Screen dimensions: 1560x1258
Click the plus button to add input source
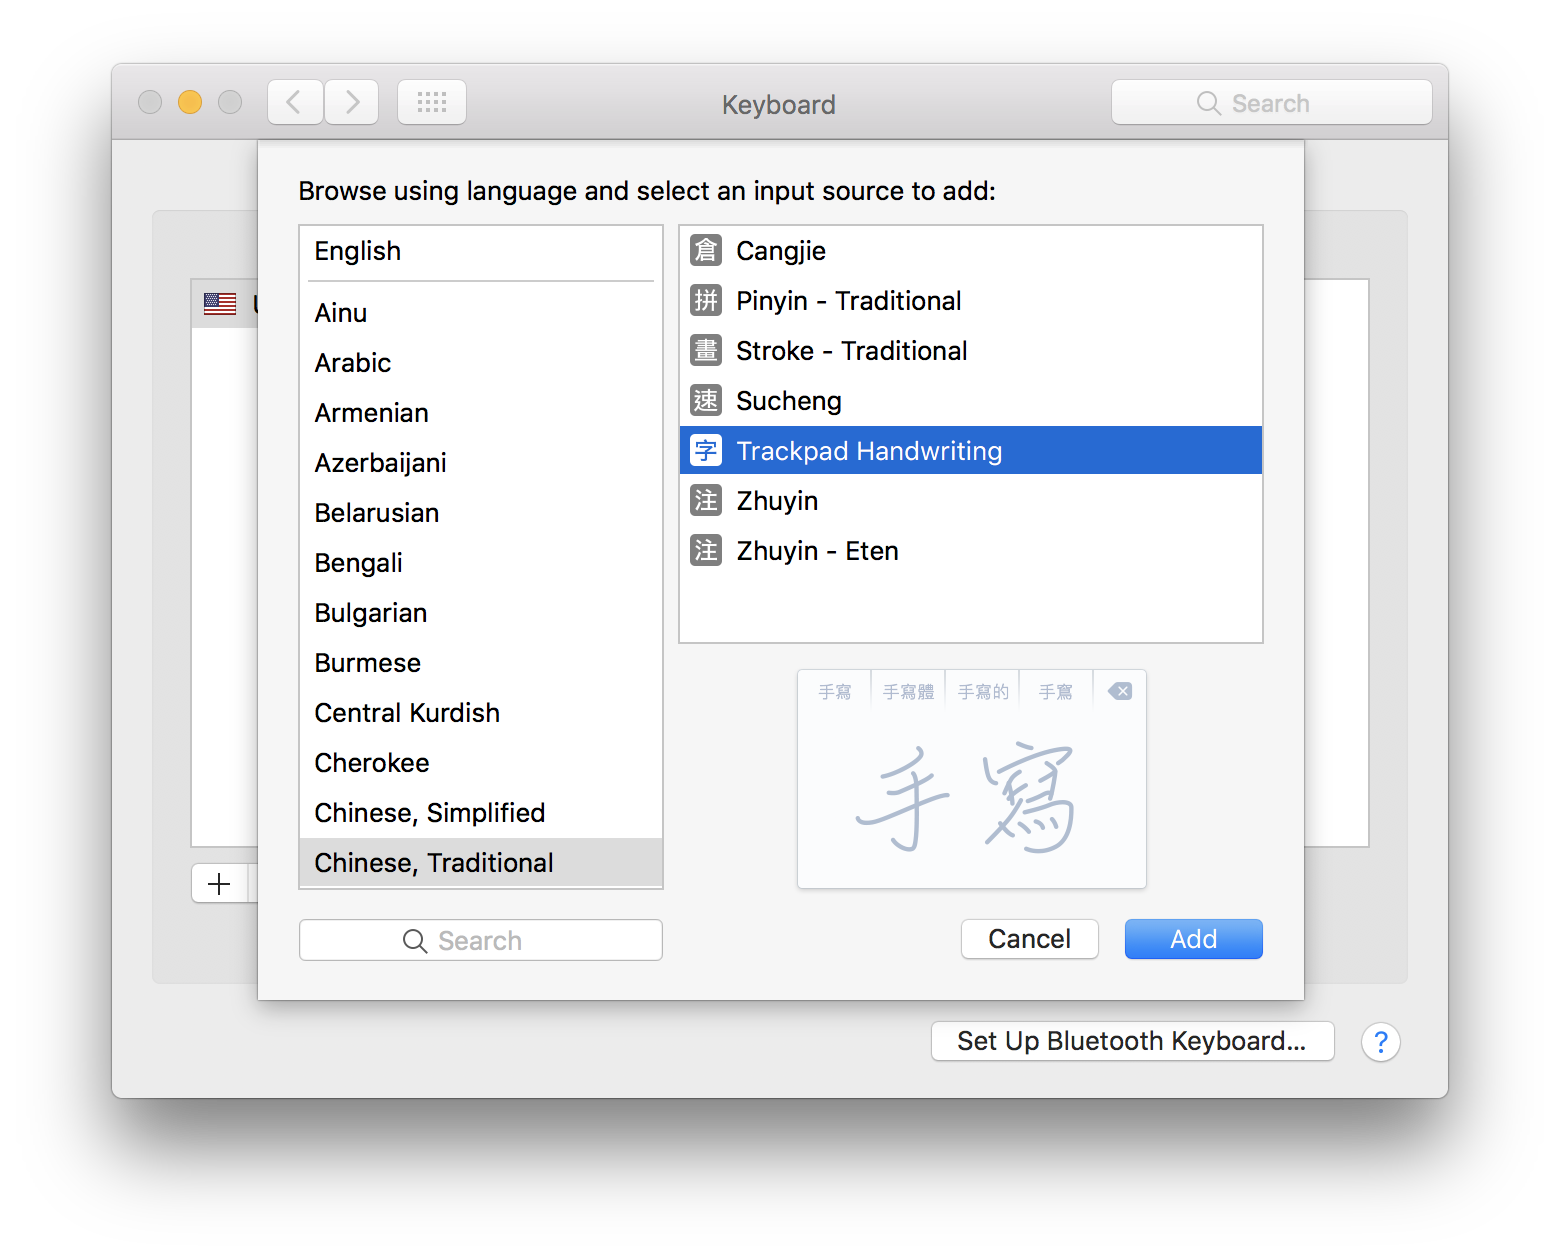[x=218, y=883]
